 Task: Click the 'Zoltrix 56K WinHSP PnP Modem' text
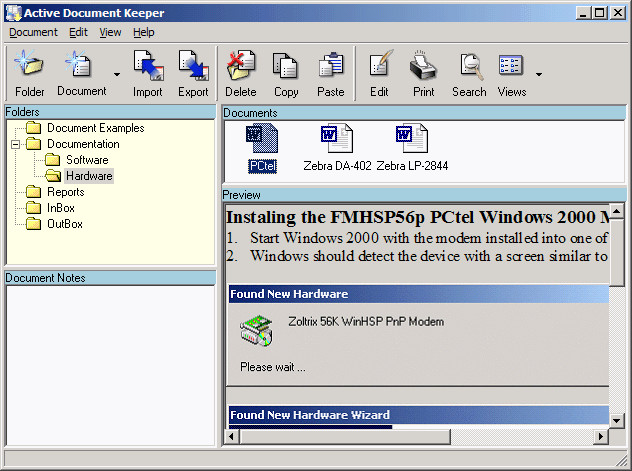(366, 322)
